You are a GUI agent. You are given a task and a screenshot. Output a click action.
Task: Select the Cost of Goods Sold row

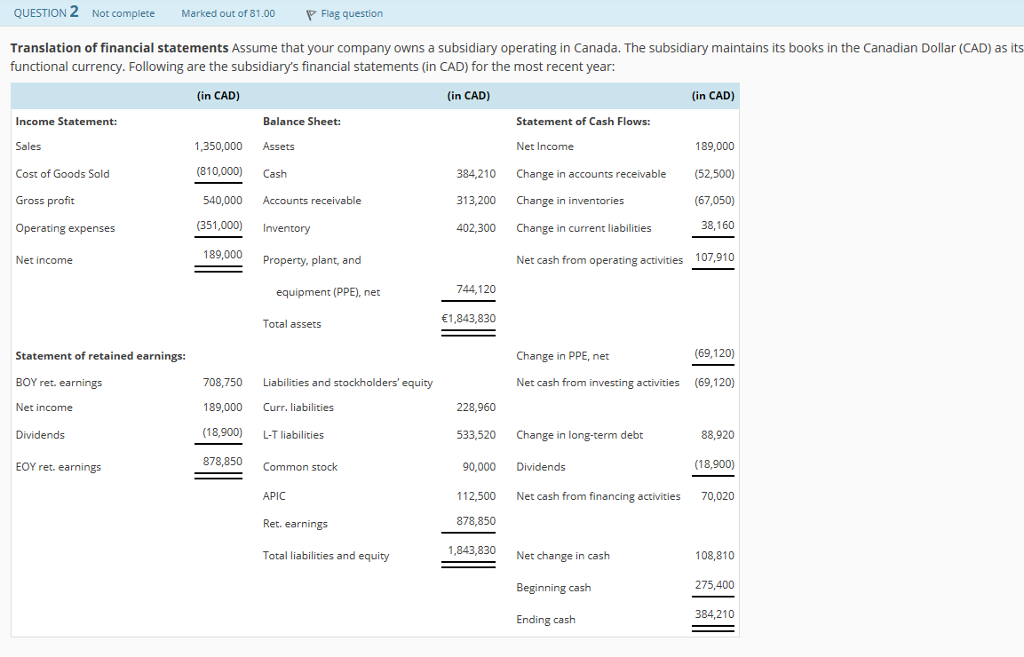(65, 173)
